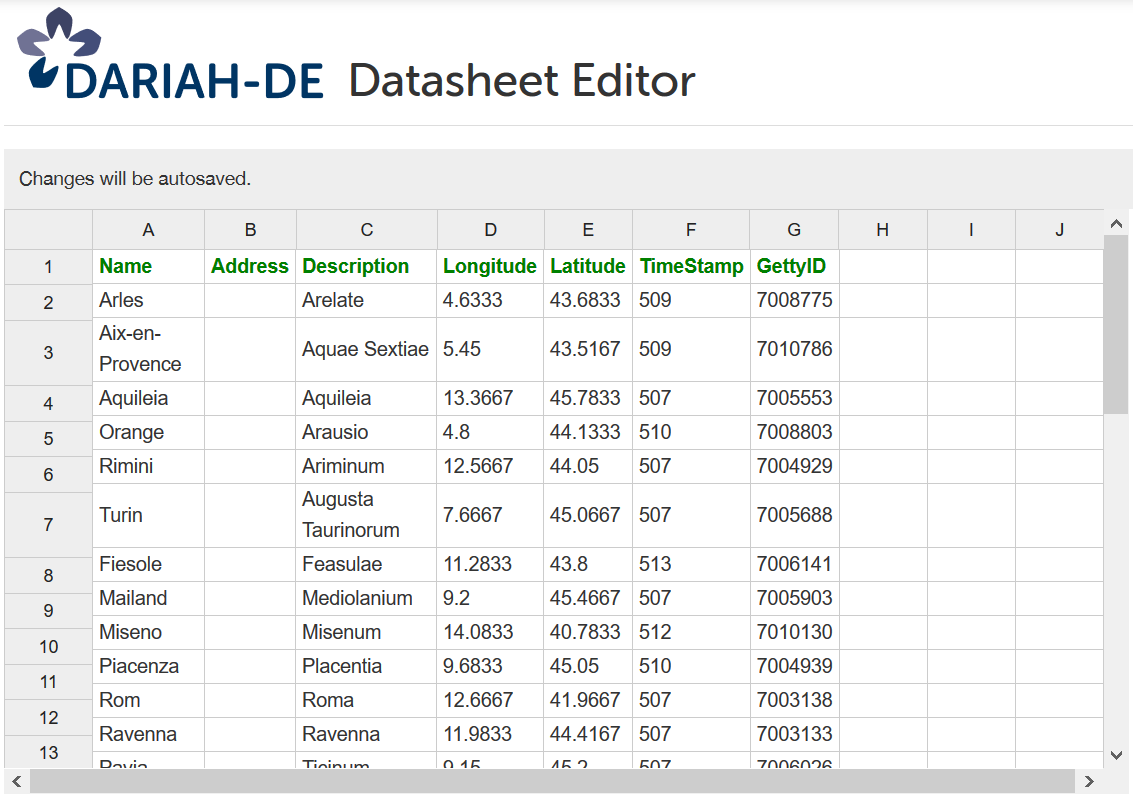Viewport: 1133px width, 795px height.
Task: Select GettyID 7003133 cell
Action: pyautogui.click(x=794, y=734)
